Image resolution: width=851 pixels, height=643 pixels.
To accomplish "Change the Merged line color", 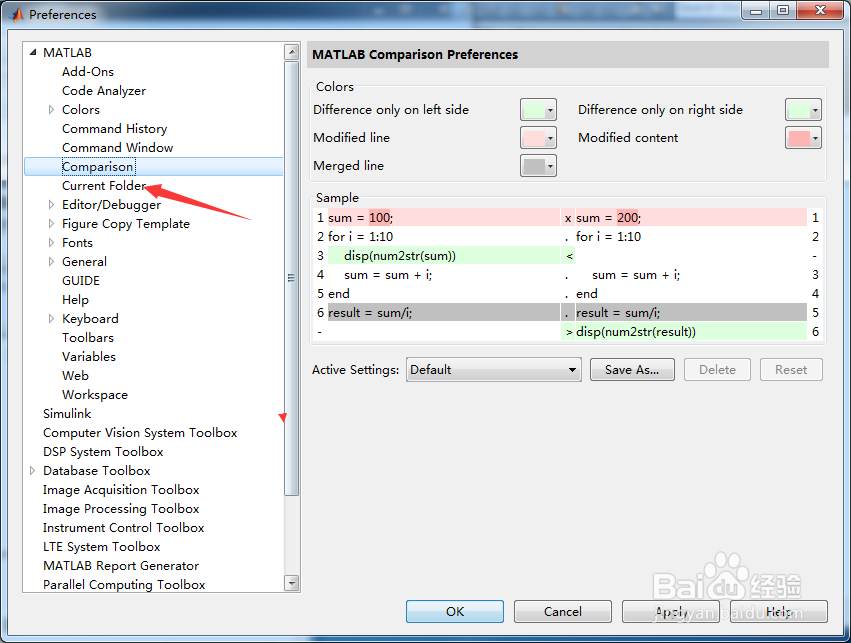I will pyautogui.click(x=538, y=166).
